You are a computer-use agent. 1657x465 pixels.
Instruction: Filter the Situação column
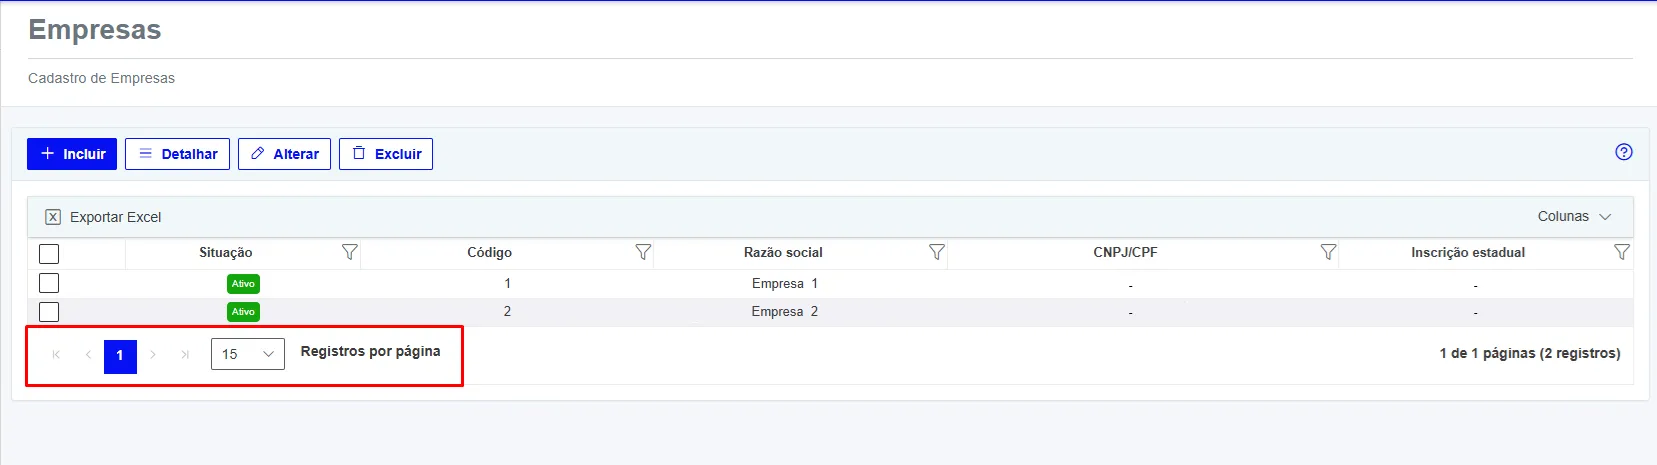click(x=349, y=252)
